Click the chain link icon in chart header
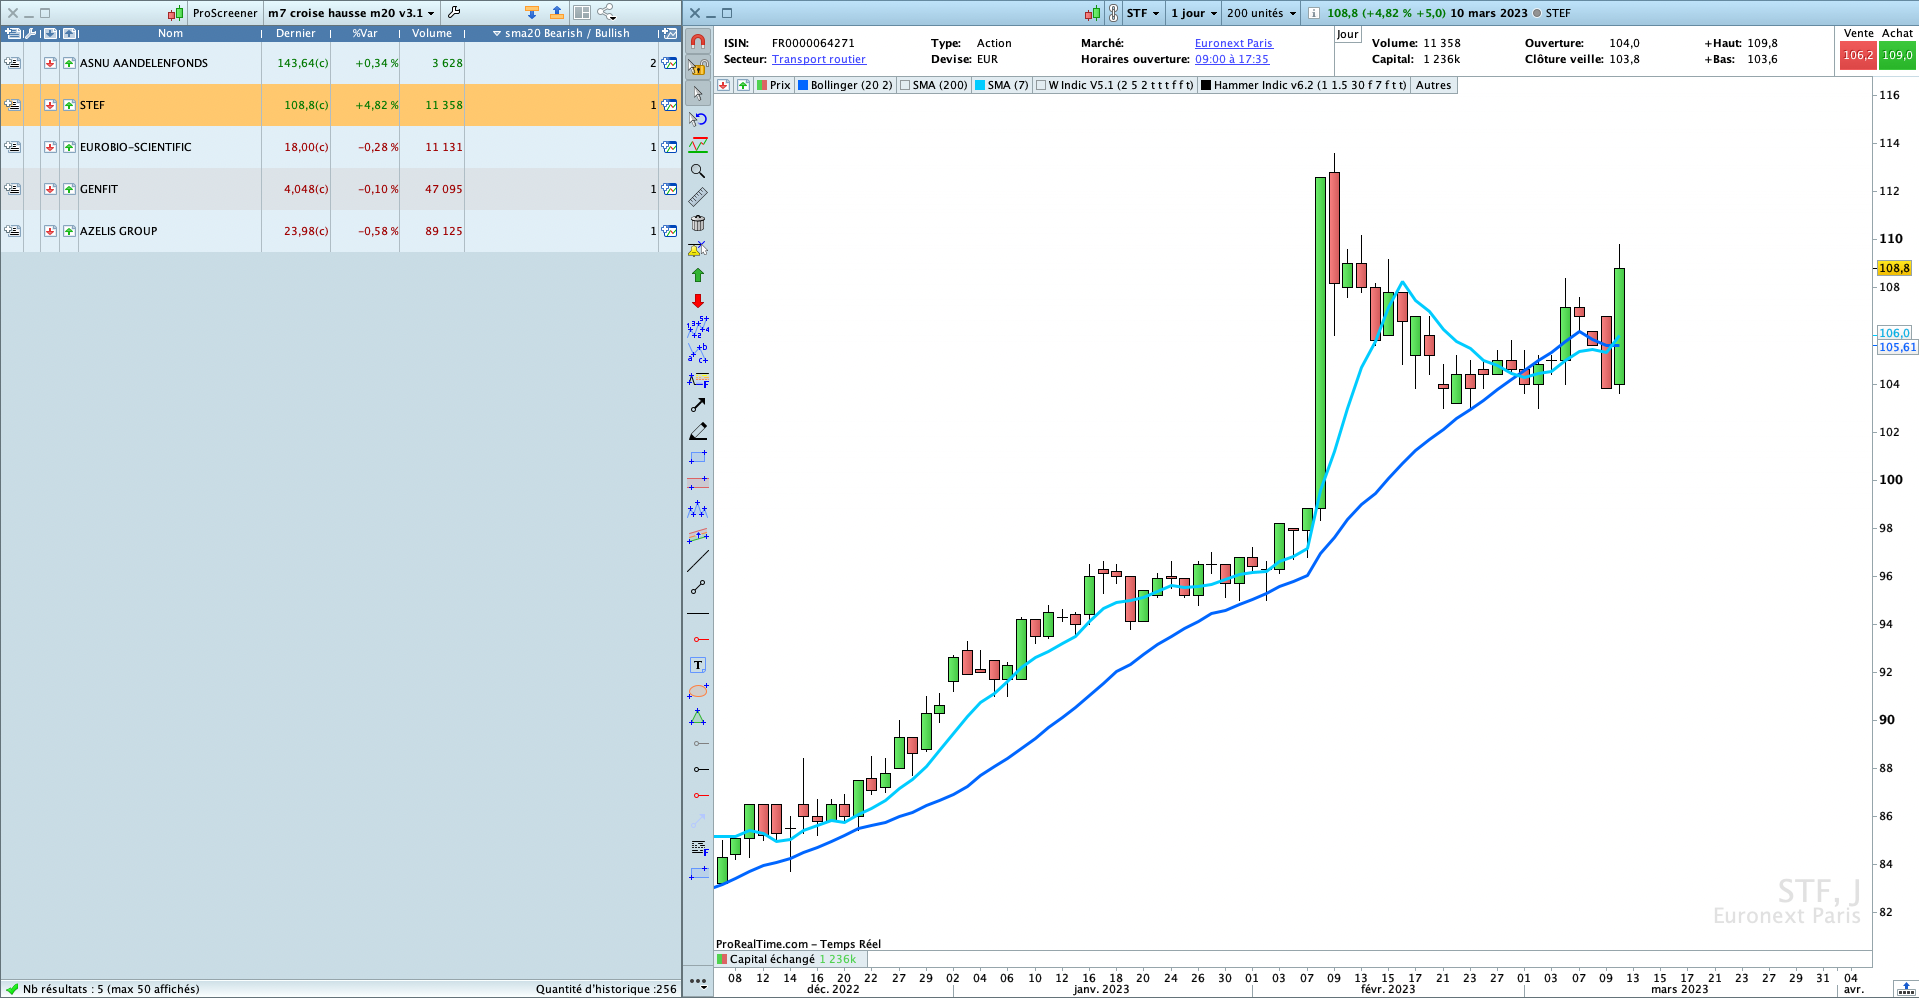 point(1113,13)
